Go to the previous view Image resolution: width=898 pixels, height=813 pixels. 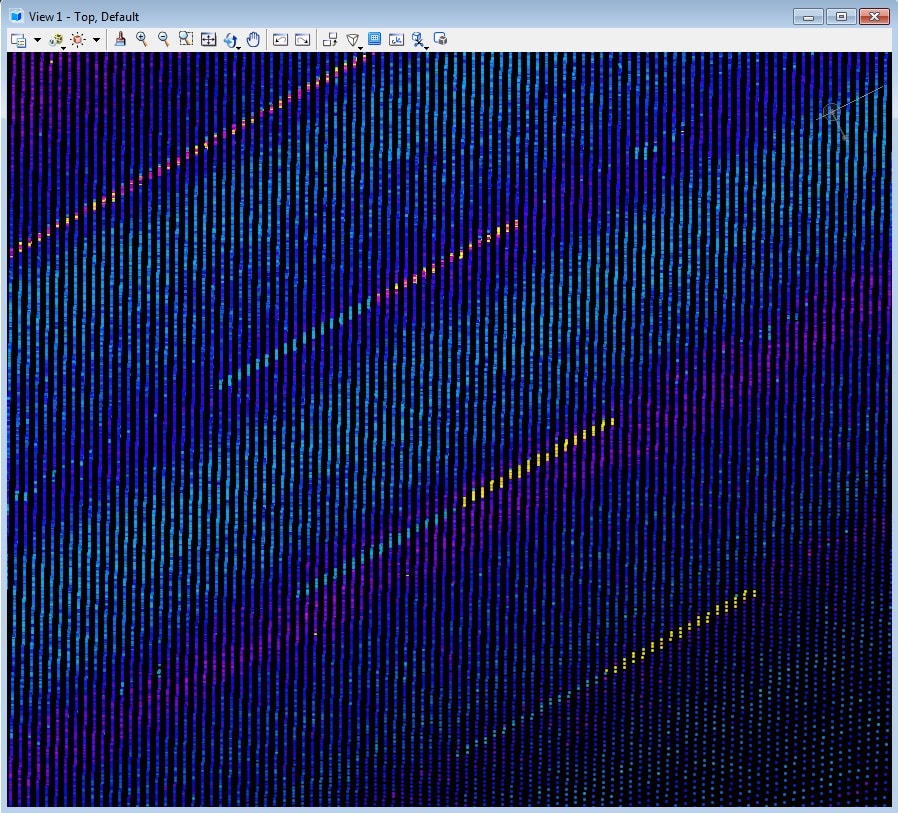click(x=281, y=39)
